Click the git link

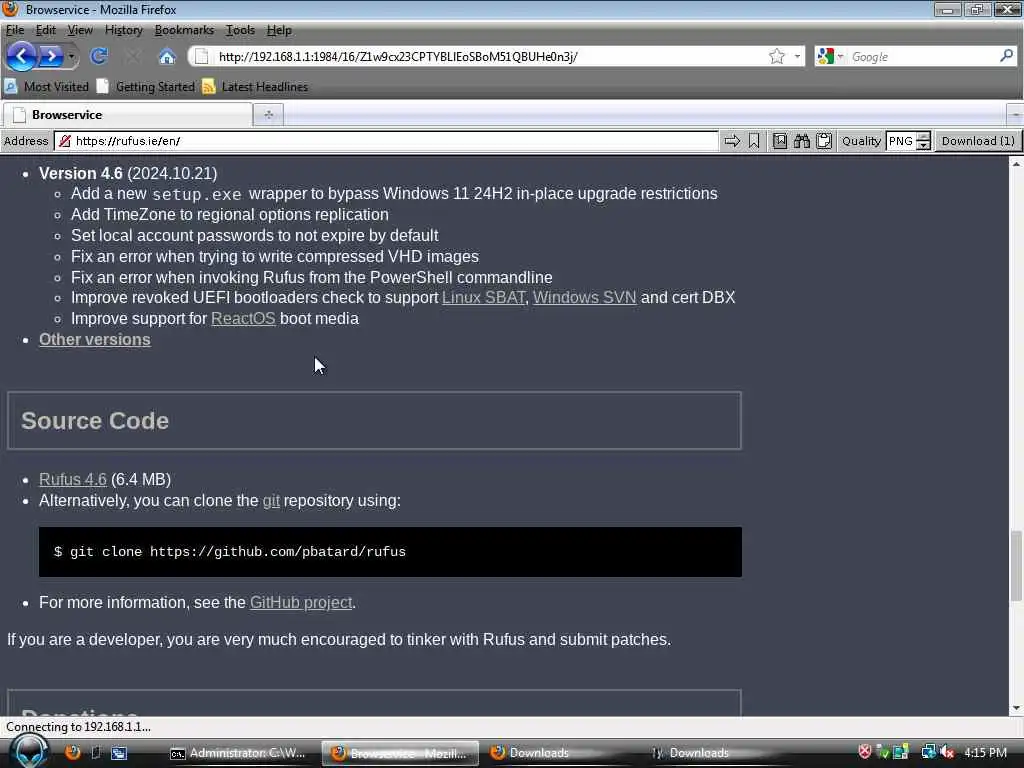point(271,501)
